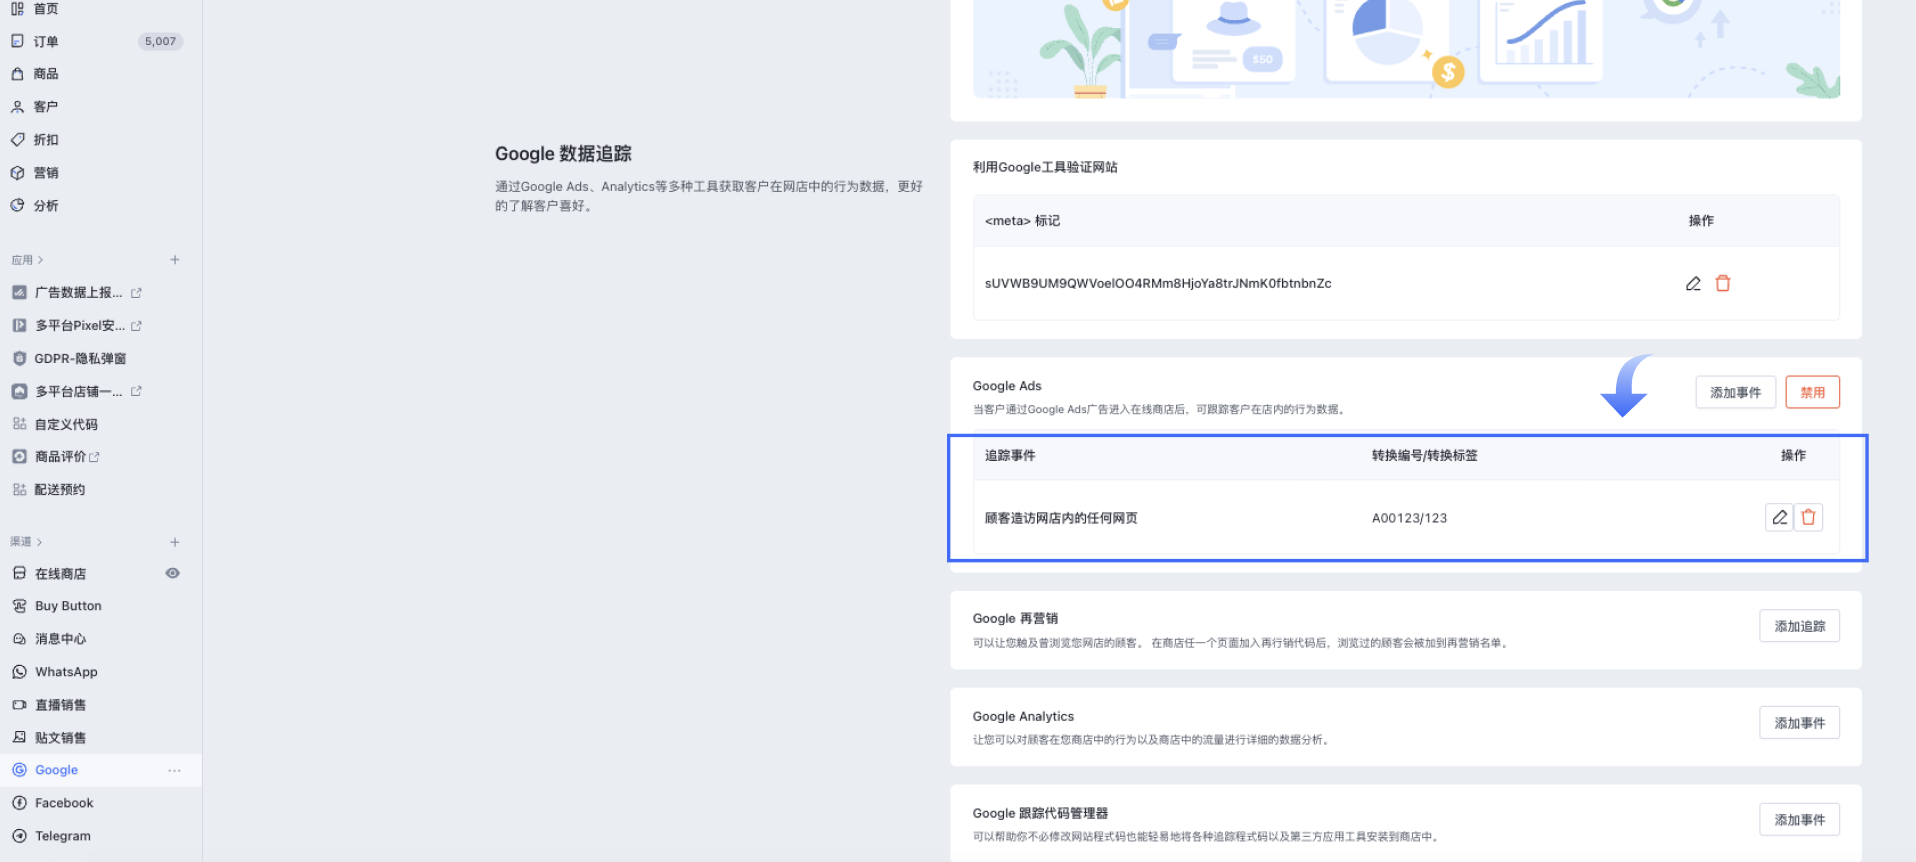The image size is (1916, 862).
Task: Open 消息中心 message center
Action: (60, 639)
